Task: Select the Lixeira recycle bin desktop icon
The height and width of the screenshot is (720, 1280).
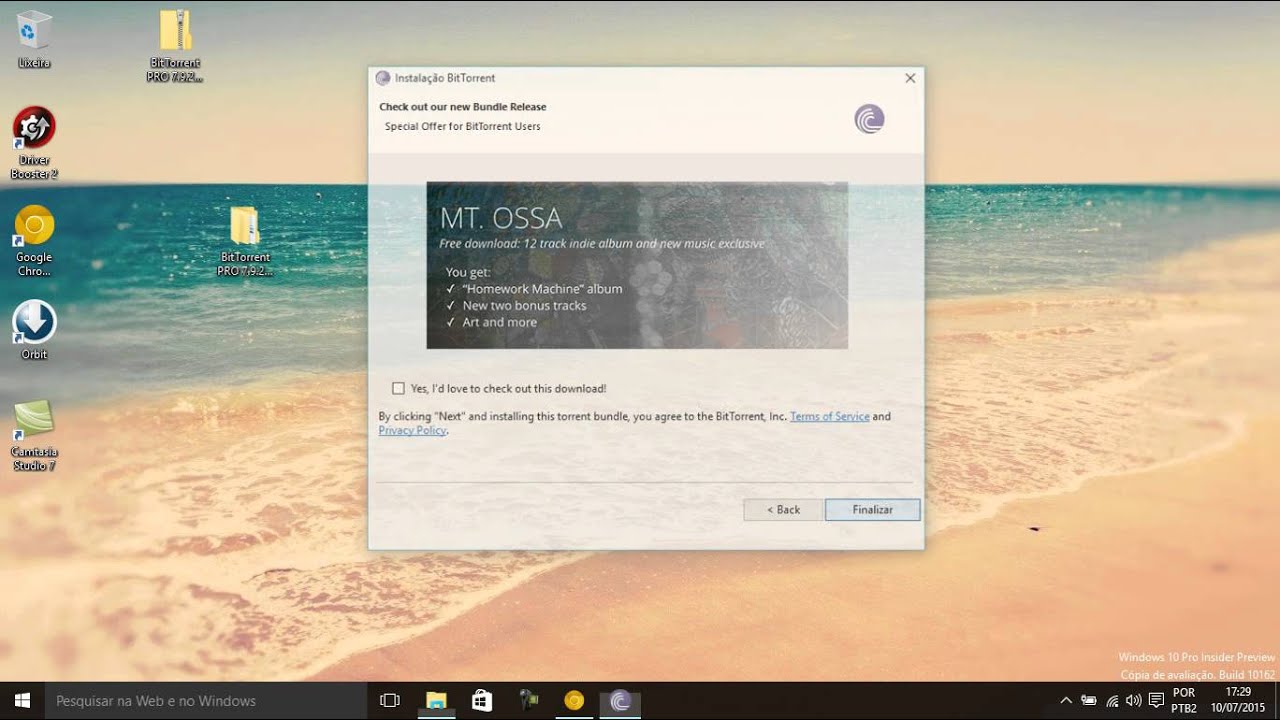Action: (x=34, y=40)
